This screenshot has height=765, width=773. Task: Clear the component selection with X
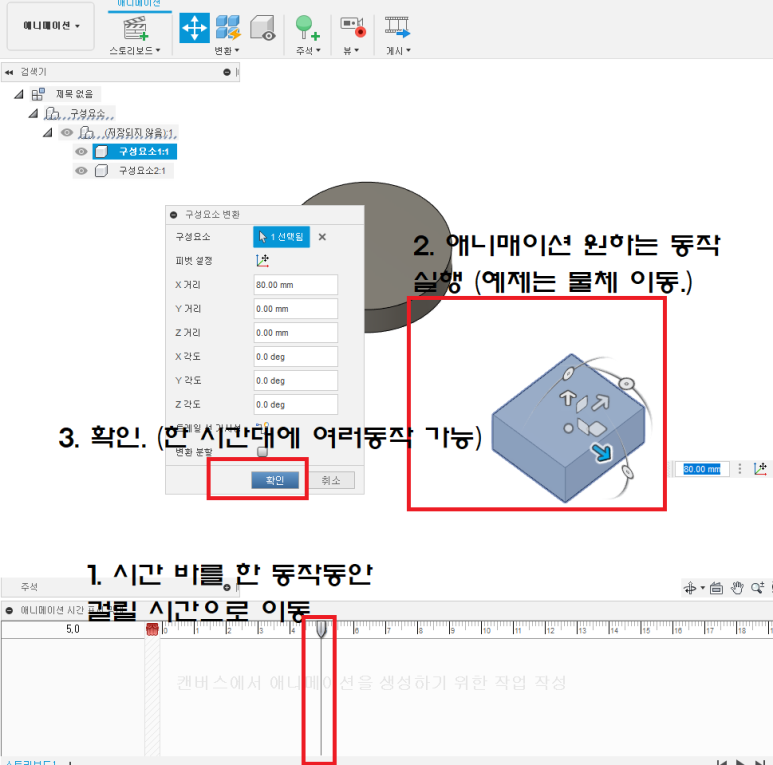point(322,237)
